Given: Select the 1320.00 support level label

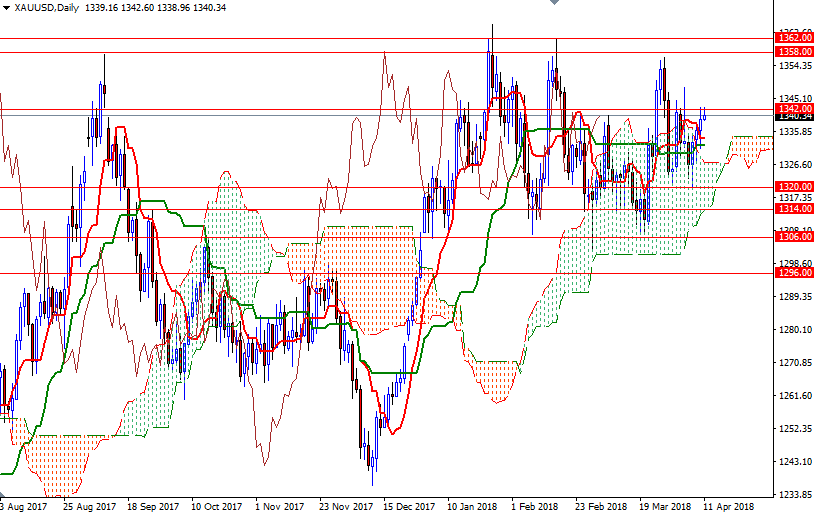Looking at the screenshot, I should click(x=793, y=187).
